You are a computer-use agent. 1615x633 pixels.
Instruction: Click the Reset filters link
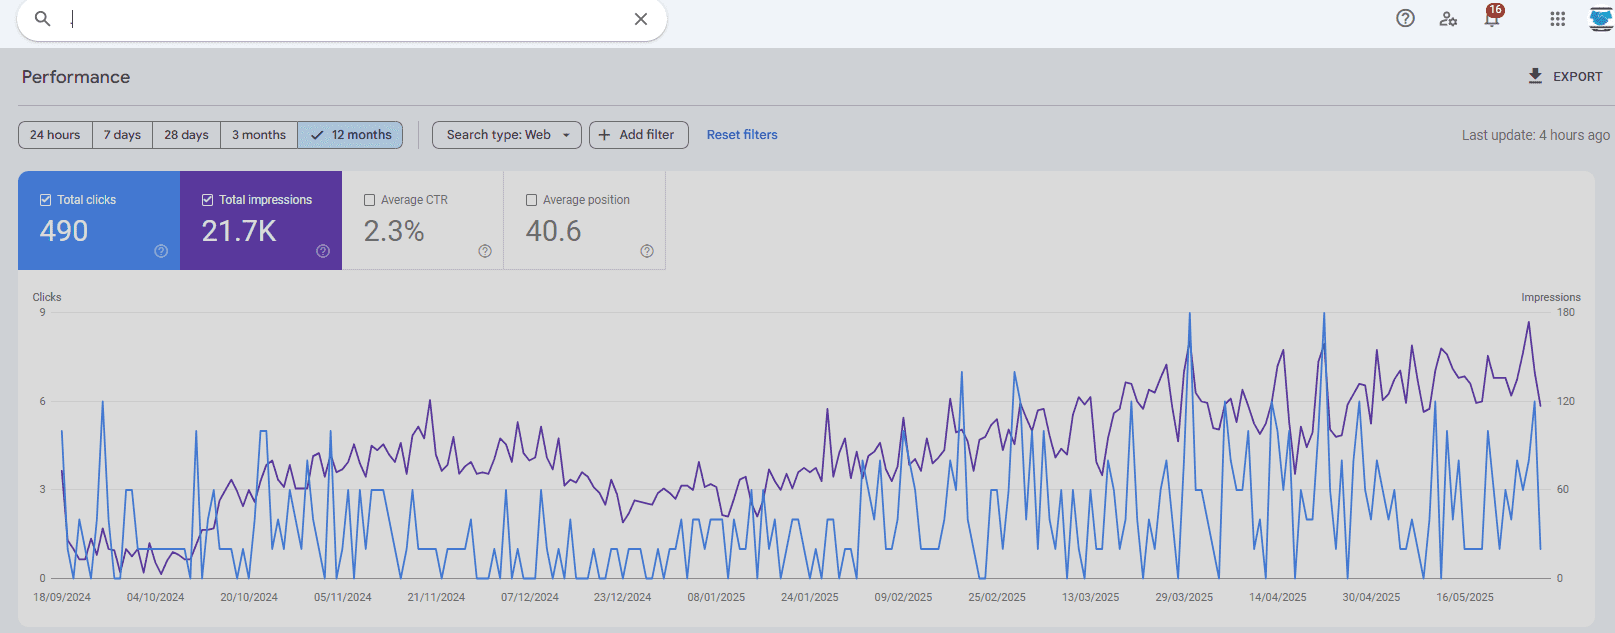click(x=742, y=135)
